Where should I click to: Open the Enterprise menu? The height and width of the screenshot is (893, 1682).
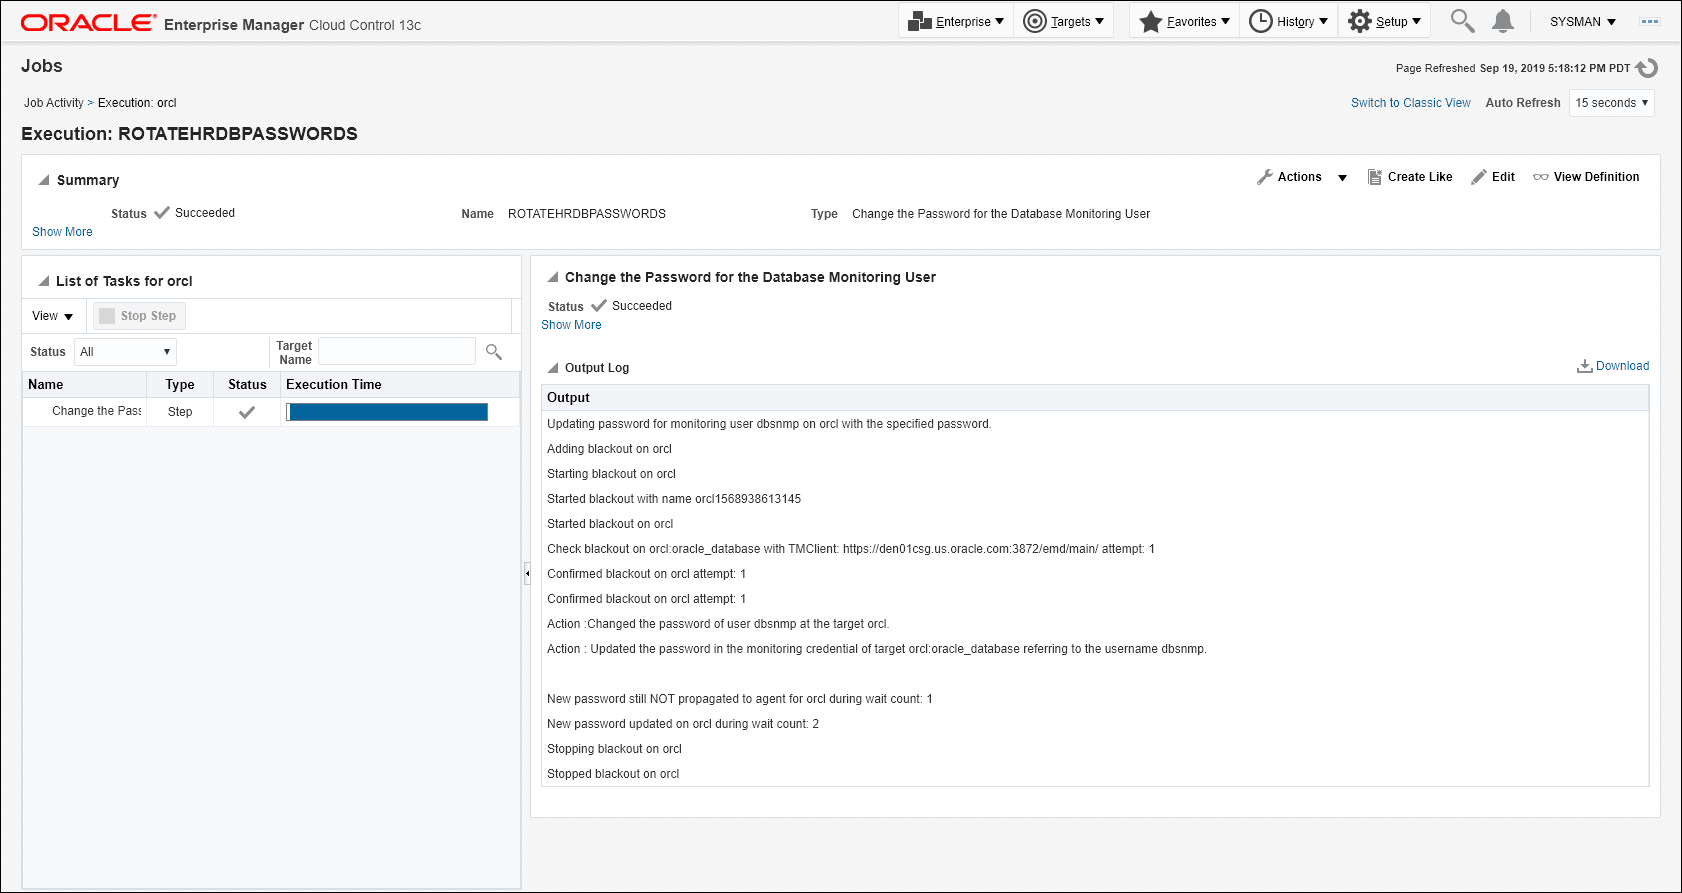pyautogui.click(x=956, y=21)
